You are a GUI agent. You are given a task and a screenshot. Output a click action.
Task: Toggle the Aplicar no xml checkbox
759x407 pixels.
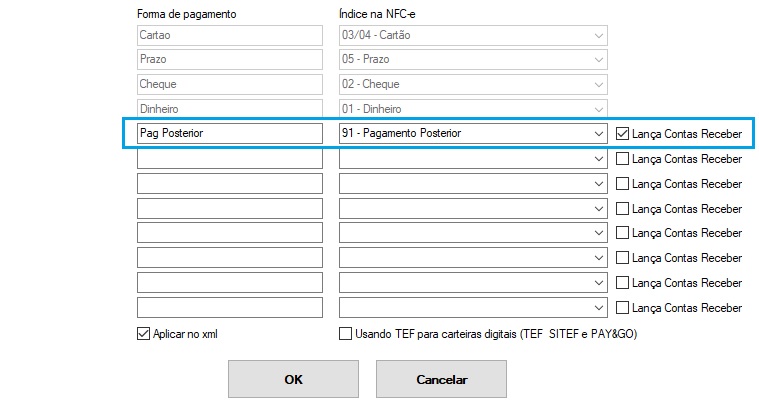point(143,334)
